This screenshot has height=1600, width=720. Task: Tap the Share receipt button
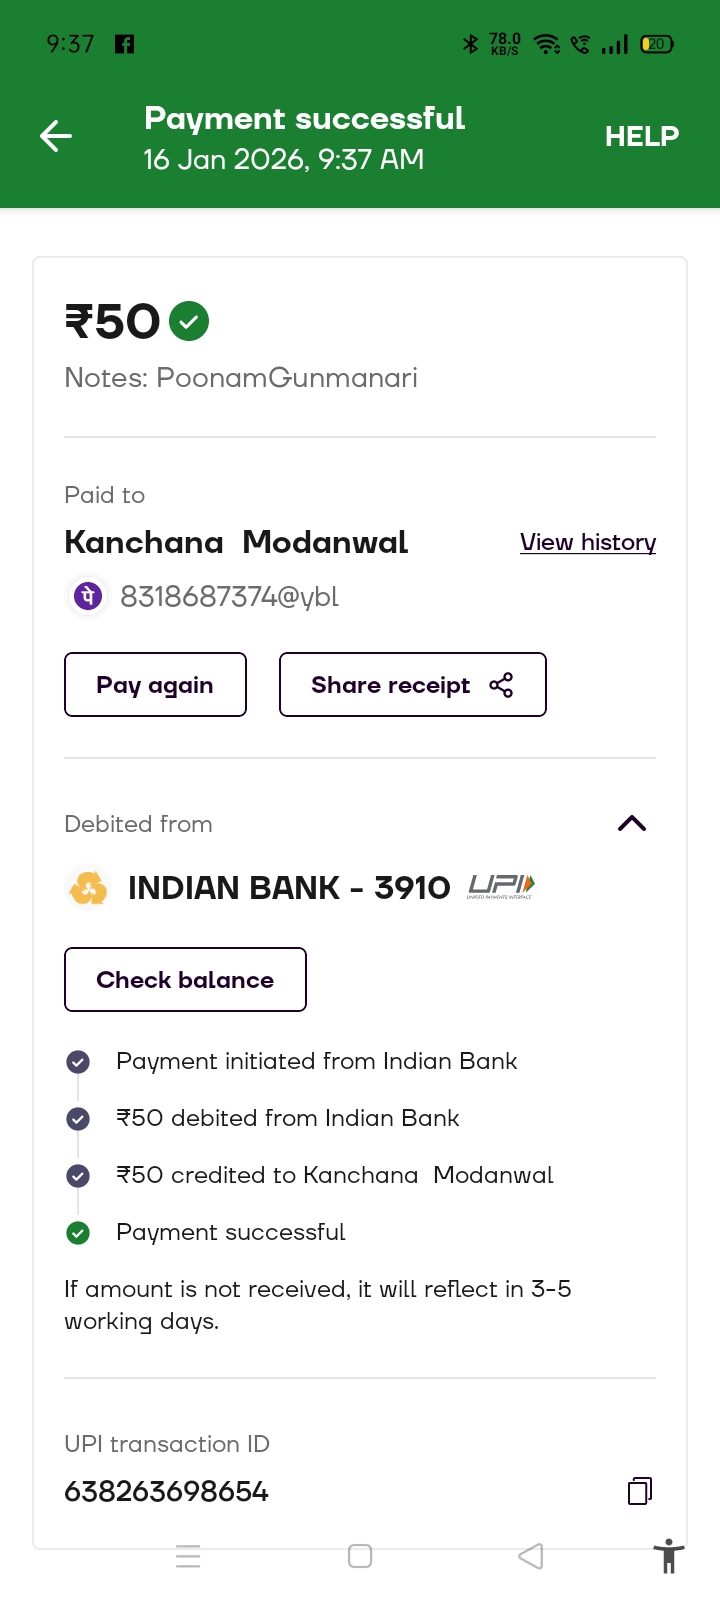412,685
